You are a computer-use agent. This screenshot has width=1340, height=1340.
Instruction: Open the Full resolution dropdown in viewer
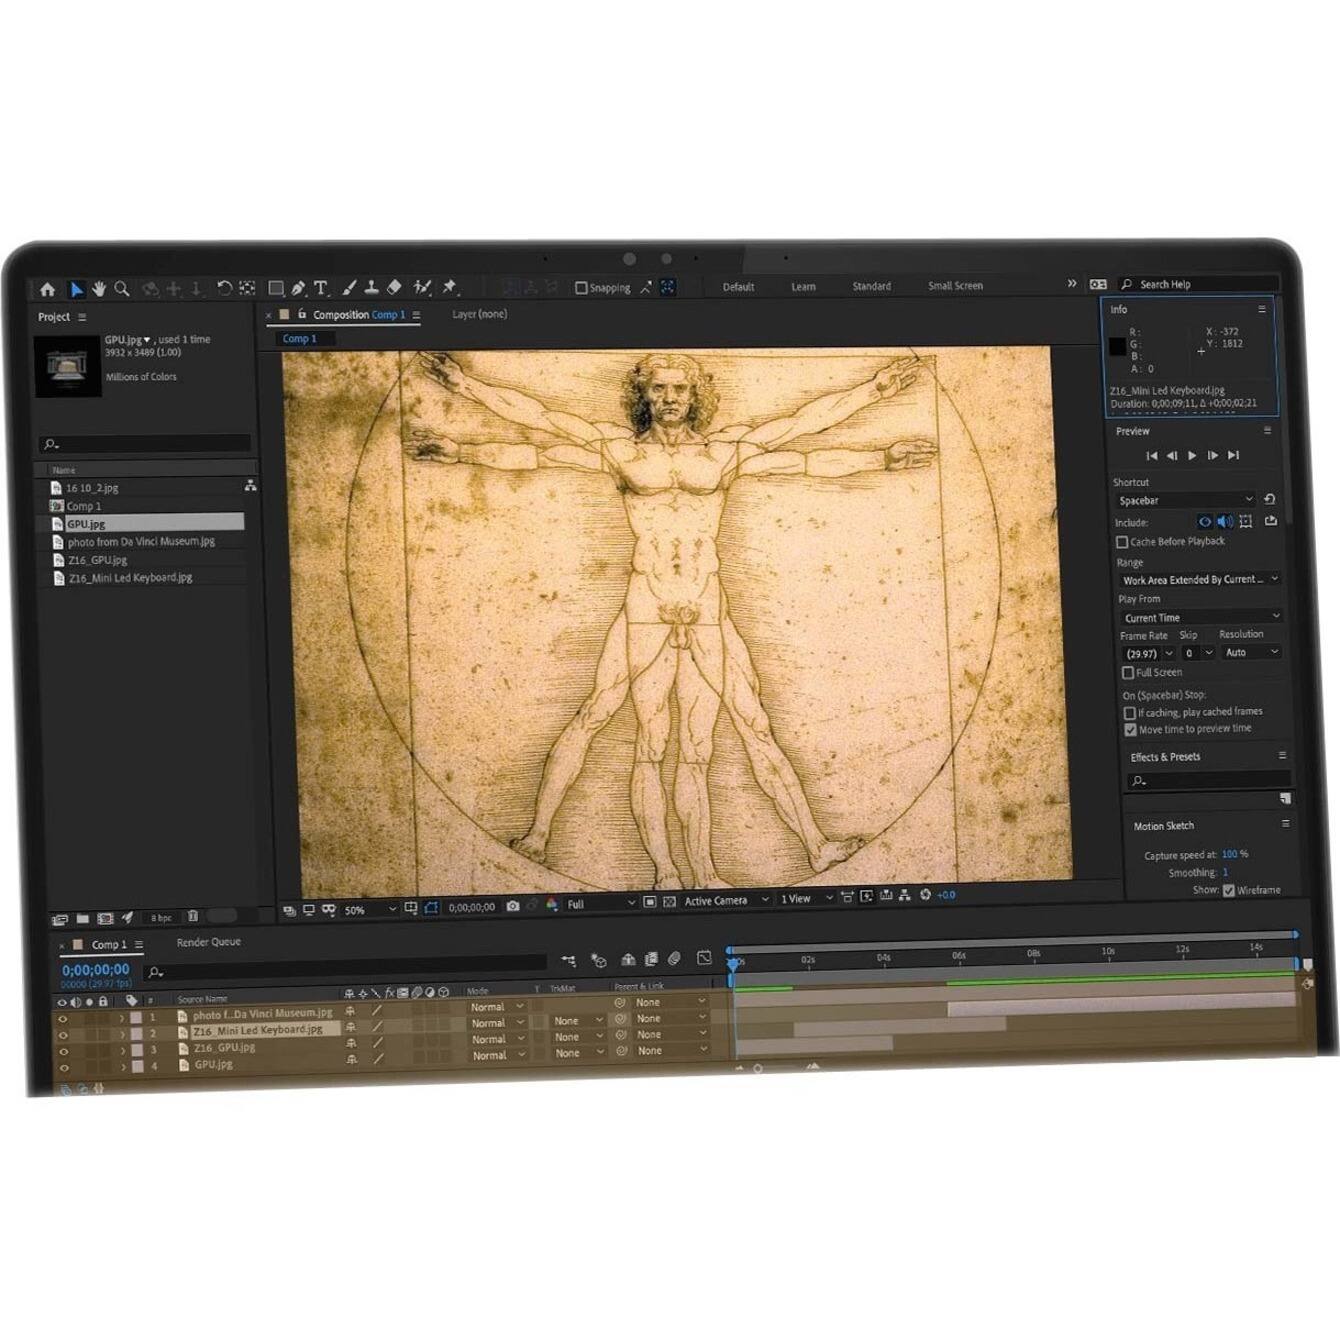(600, 904)
